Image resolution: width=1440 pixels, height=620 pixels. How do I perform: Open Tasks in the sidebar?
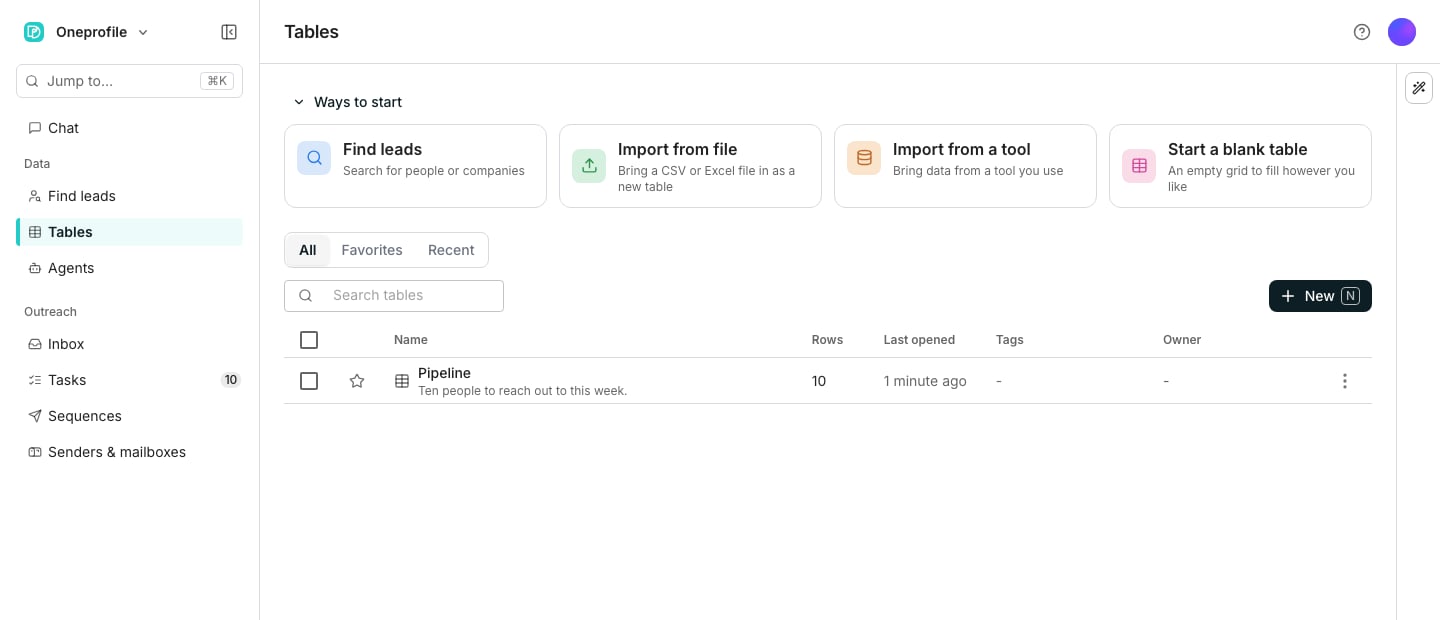129,380
